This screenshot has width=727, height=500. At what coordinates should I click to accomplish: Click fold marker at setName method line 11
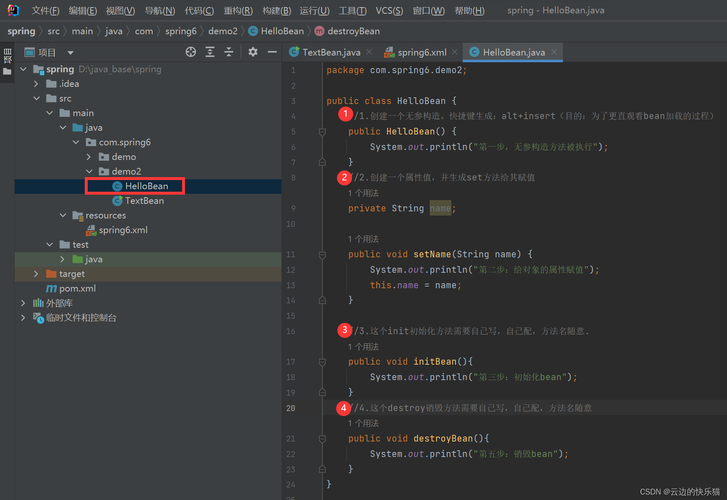click(322, 255)
